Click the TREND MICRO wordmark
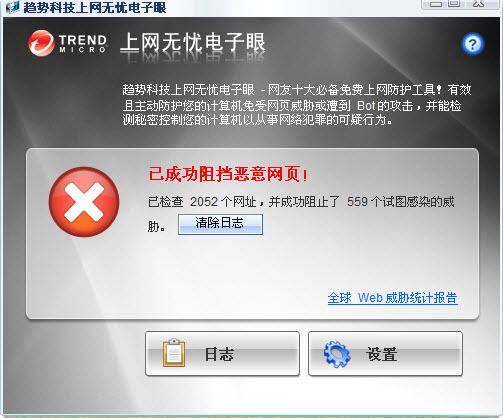This screenshot has width=503, height=418. coord(83,44)
